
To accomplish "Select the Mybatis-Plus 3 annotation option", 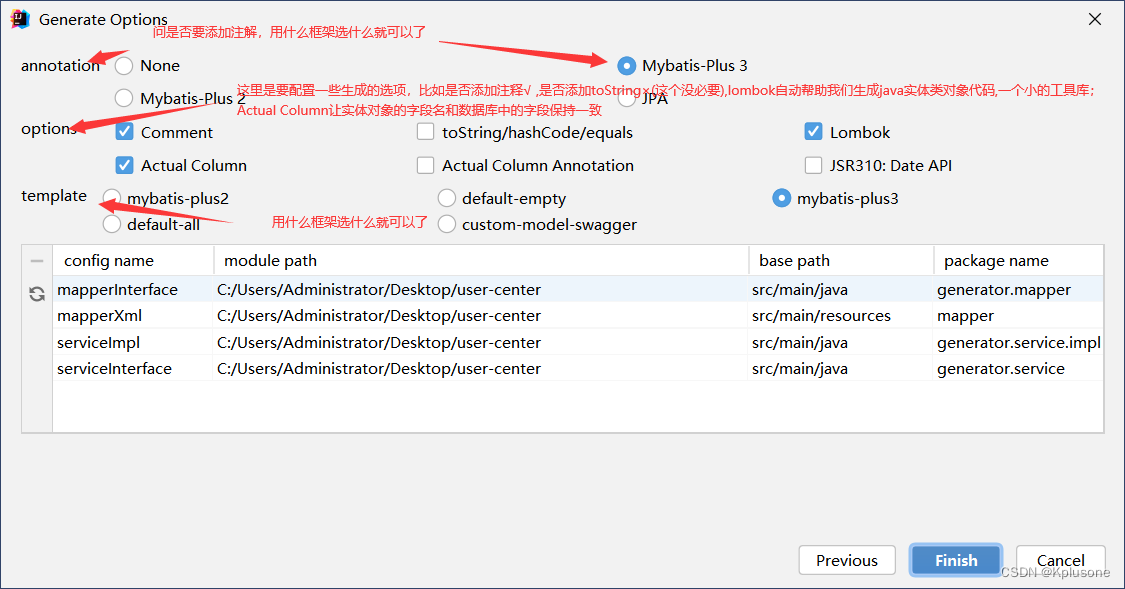I will 626,66.
